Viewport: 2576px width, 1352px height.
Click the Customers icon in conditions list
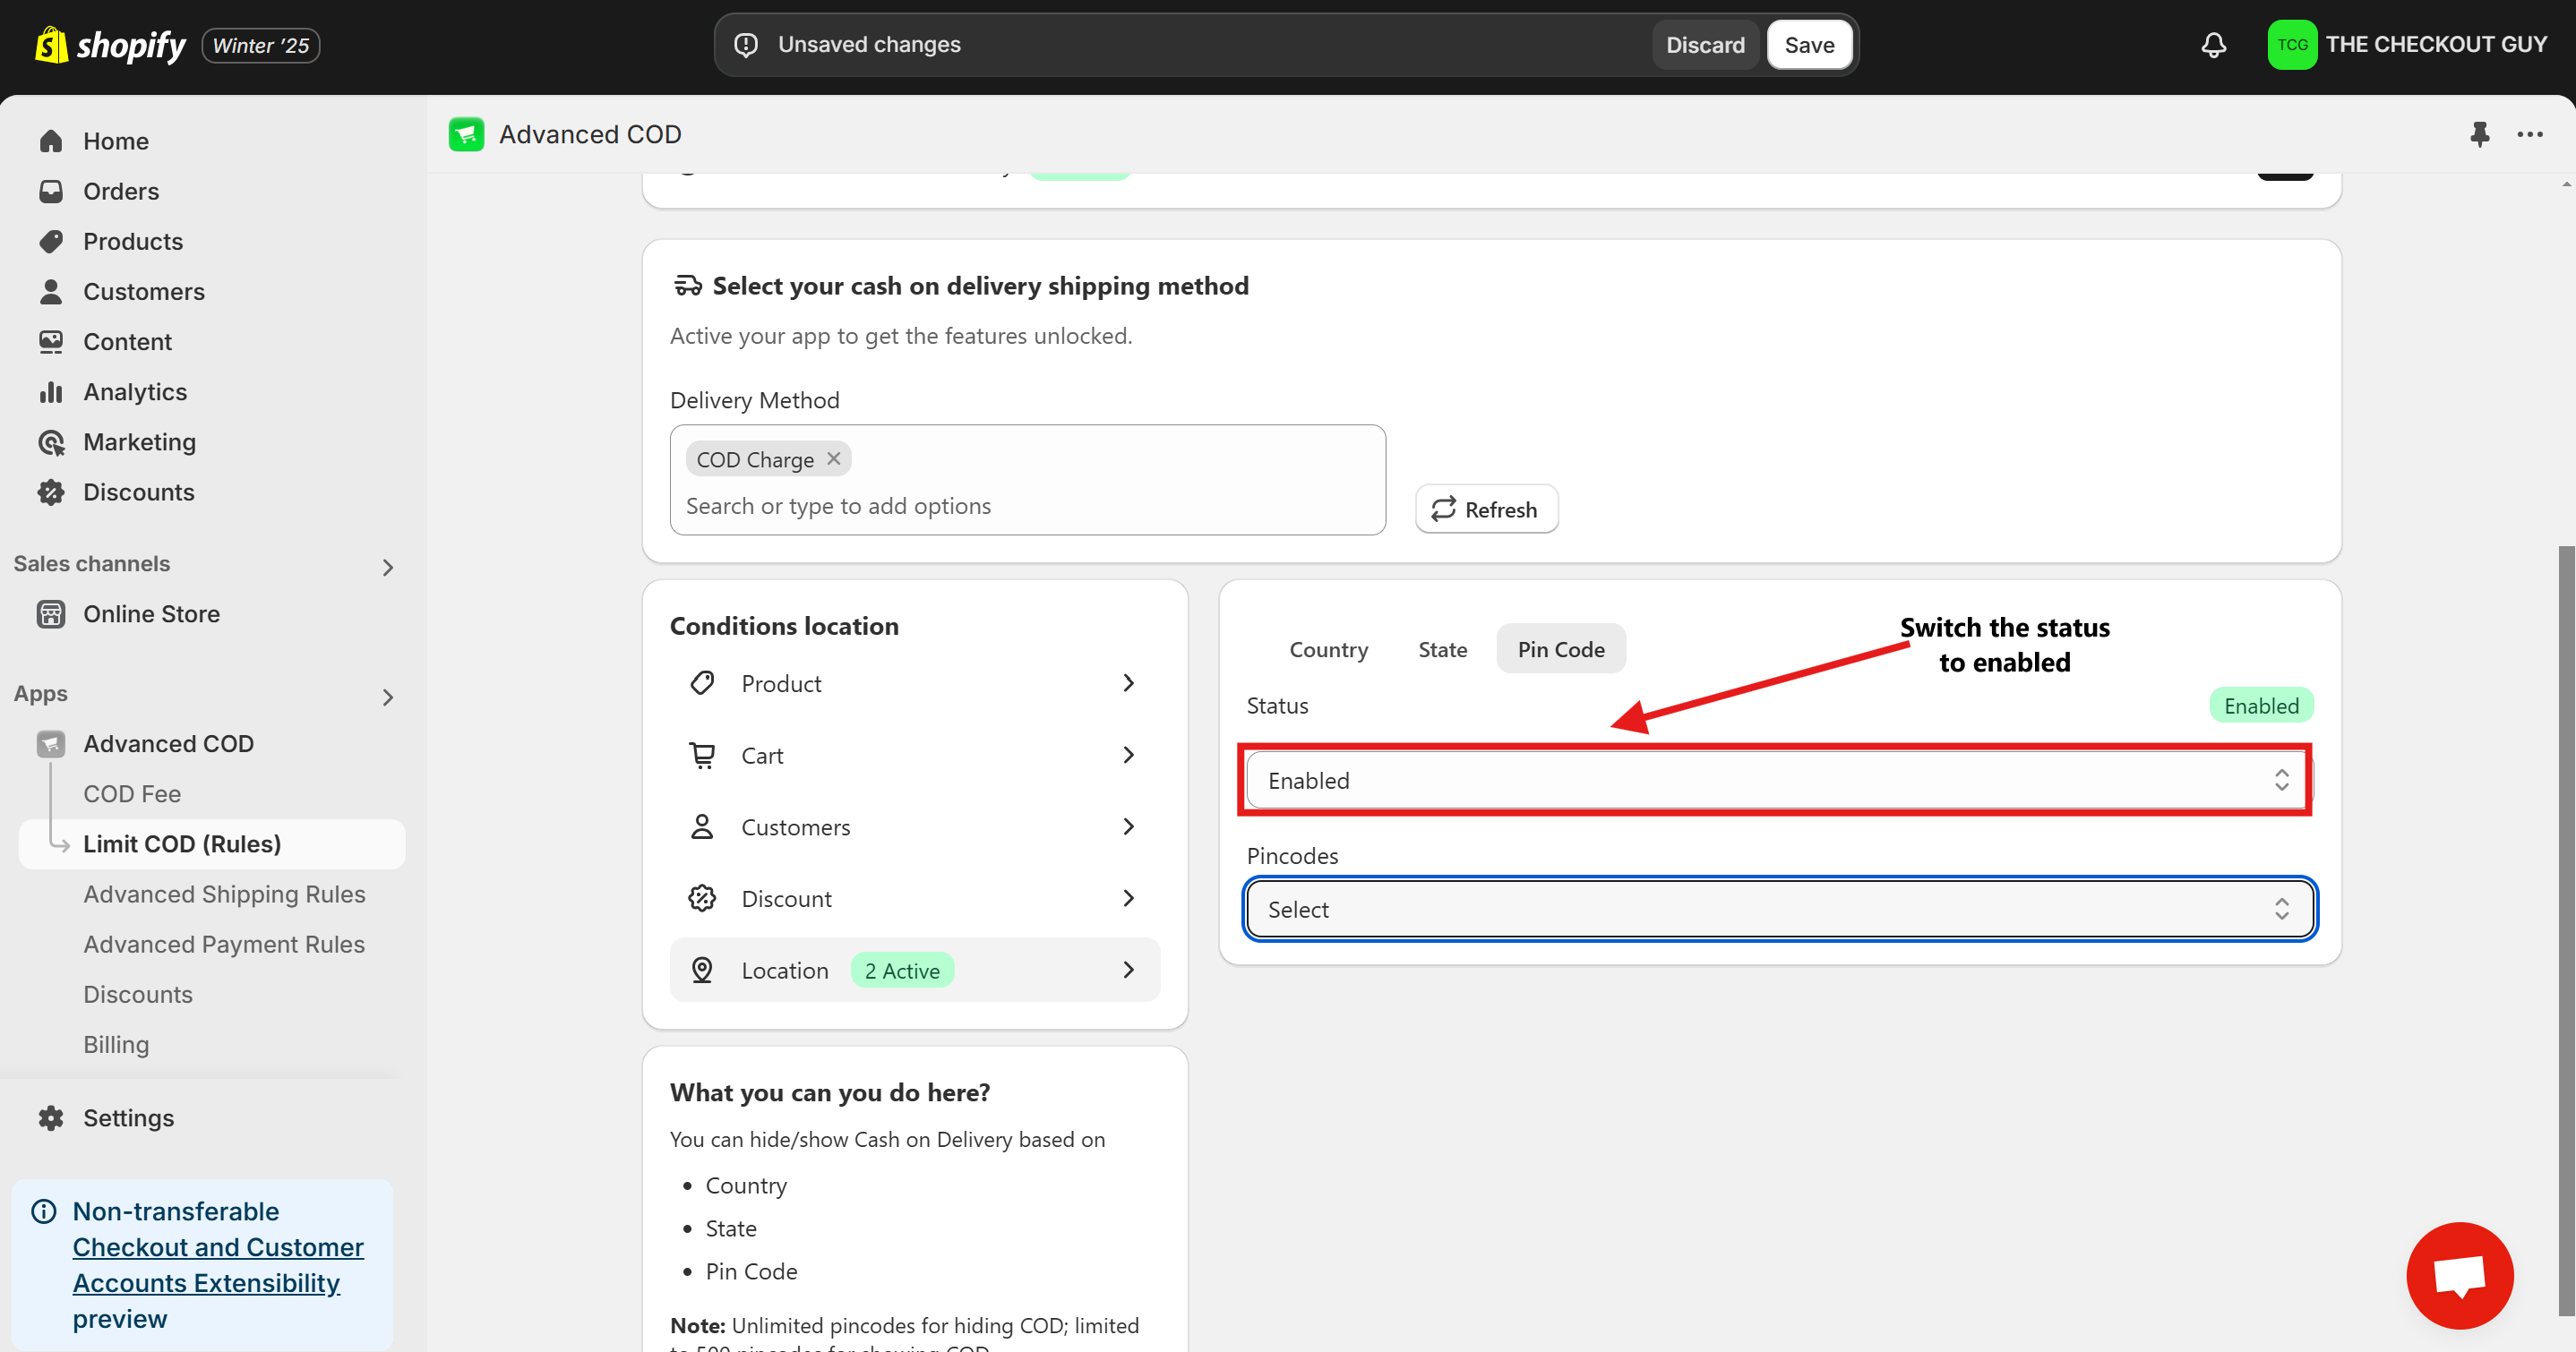point(702,826)
